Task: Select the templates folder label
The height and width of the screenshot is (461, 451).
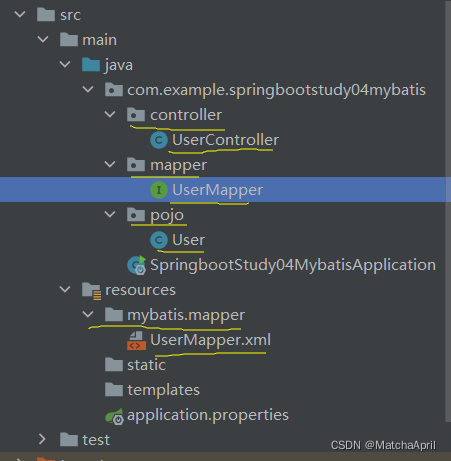Action: point(163,390)
